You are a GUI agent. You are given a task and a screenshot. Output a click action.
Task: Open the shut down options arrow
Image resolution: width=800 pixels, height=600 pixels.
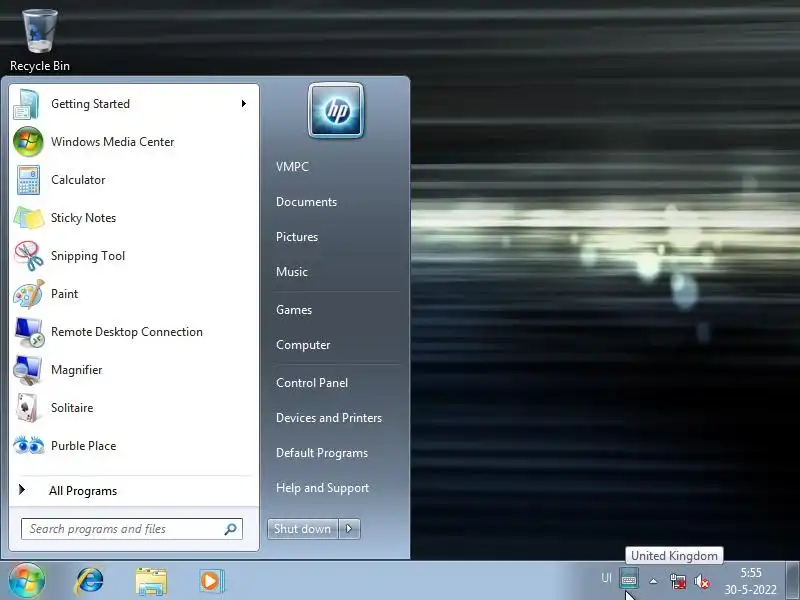(349, 529)
